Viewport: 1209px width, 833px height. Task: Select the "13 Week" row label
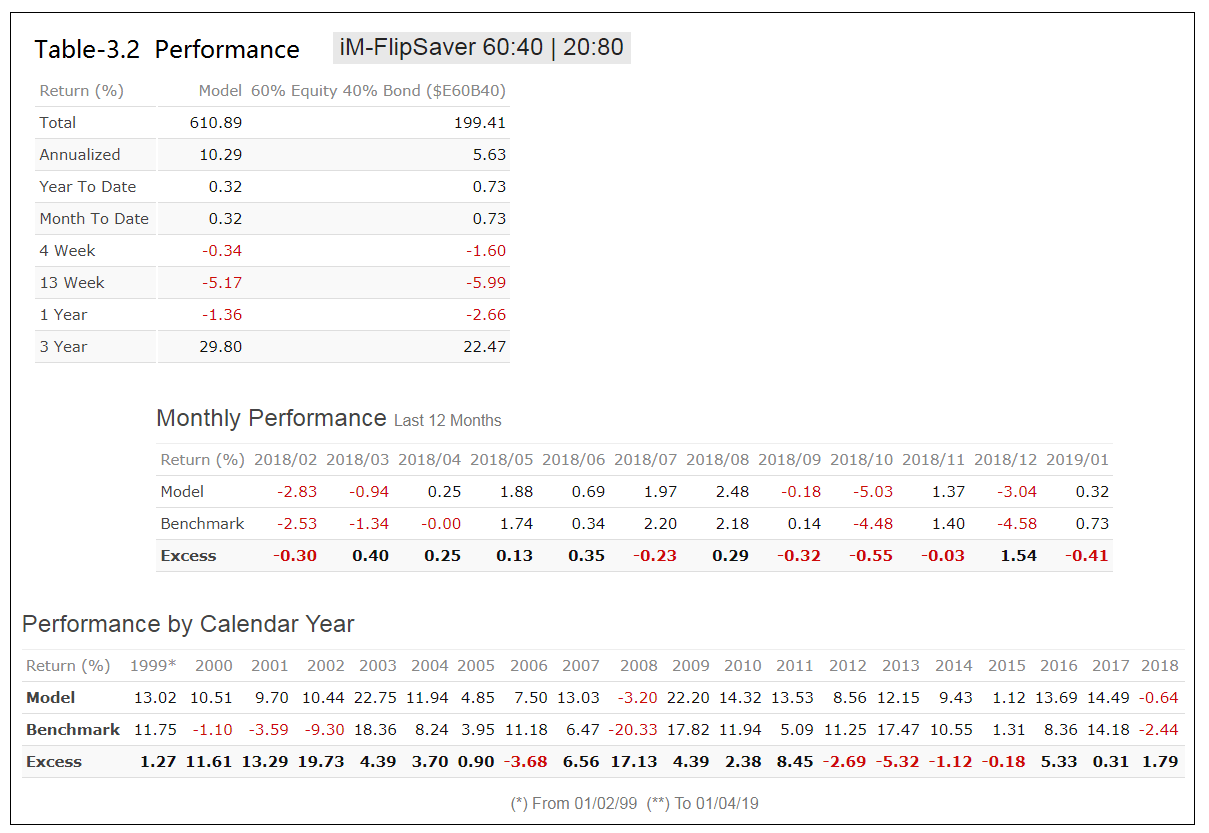(x=72, y=283)
